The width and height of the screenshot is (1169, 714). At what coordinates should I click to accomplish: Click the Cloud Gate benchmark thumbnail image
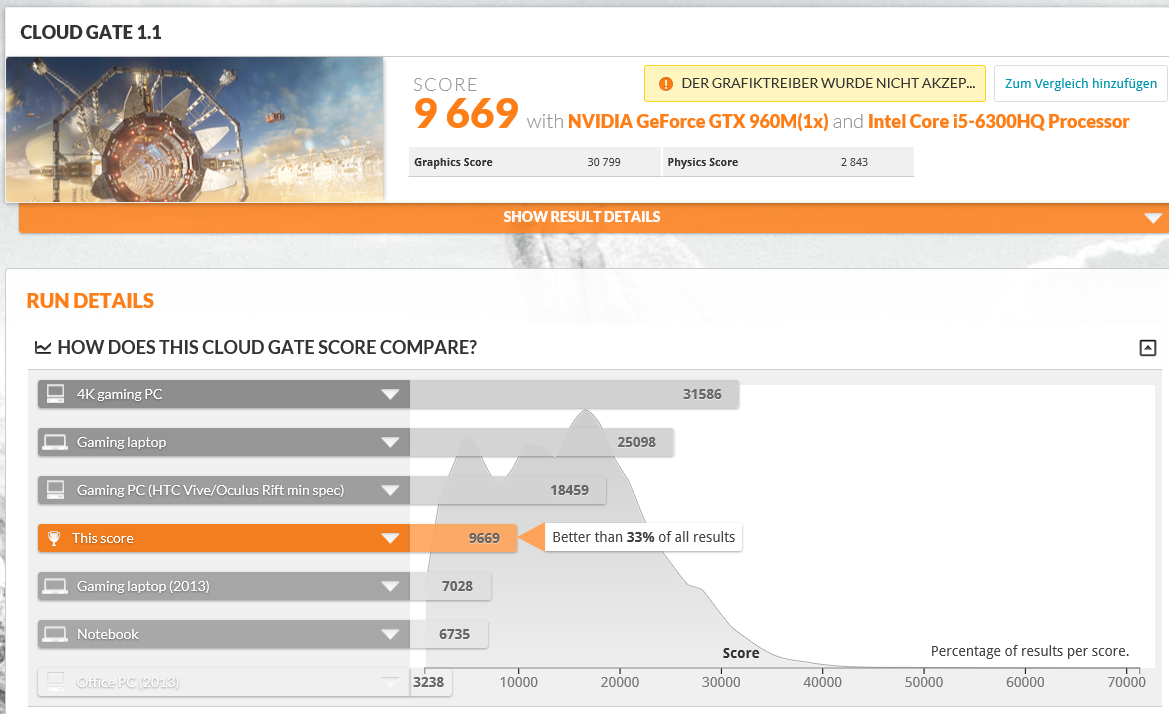[195, 129]
